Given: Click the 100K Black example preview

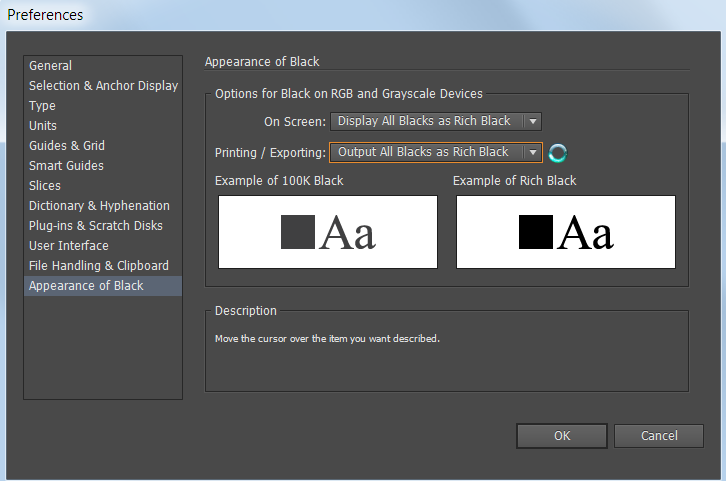Looking at the screenshot, I should pyautogui.click(x=328, y=232).
